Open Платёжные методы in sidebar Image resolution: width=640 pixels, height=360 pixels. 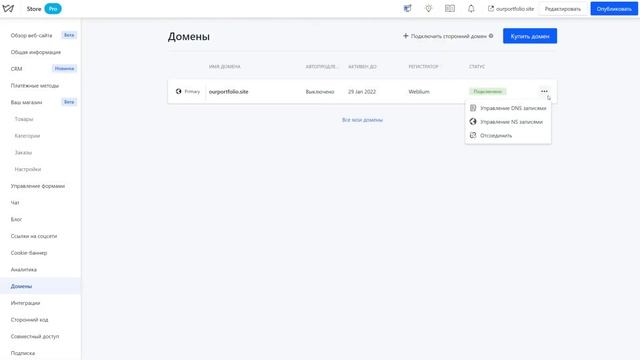pos(35,86)
